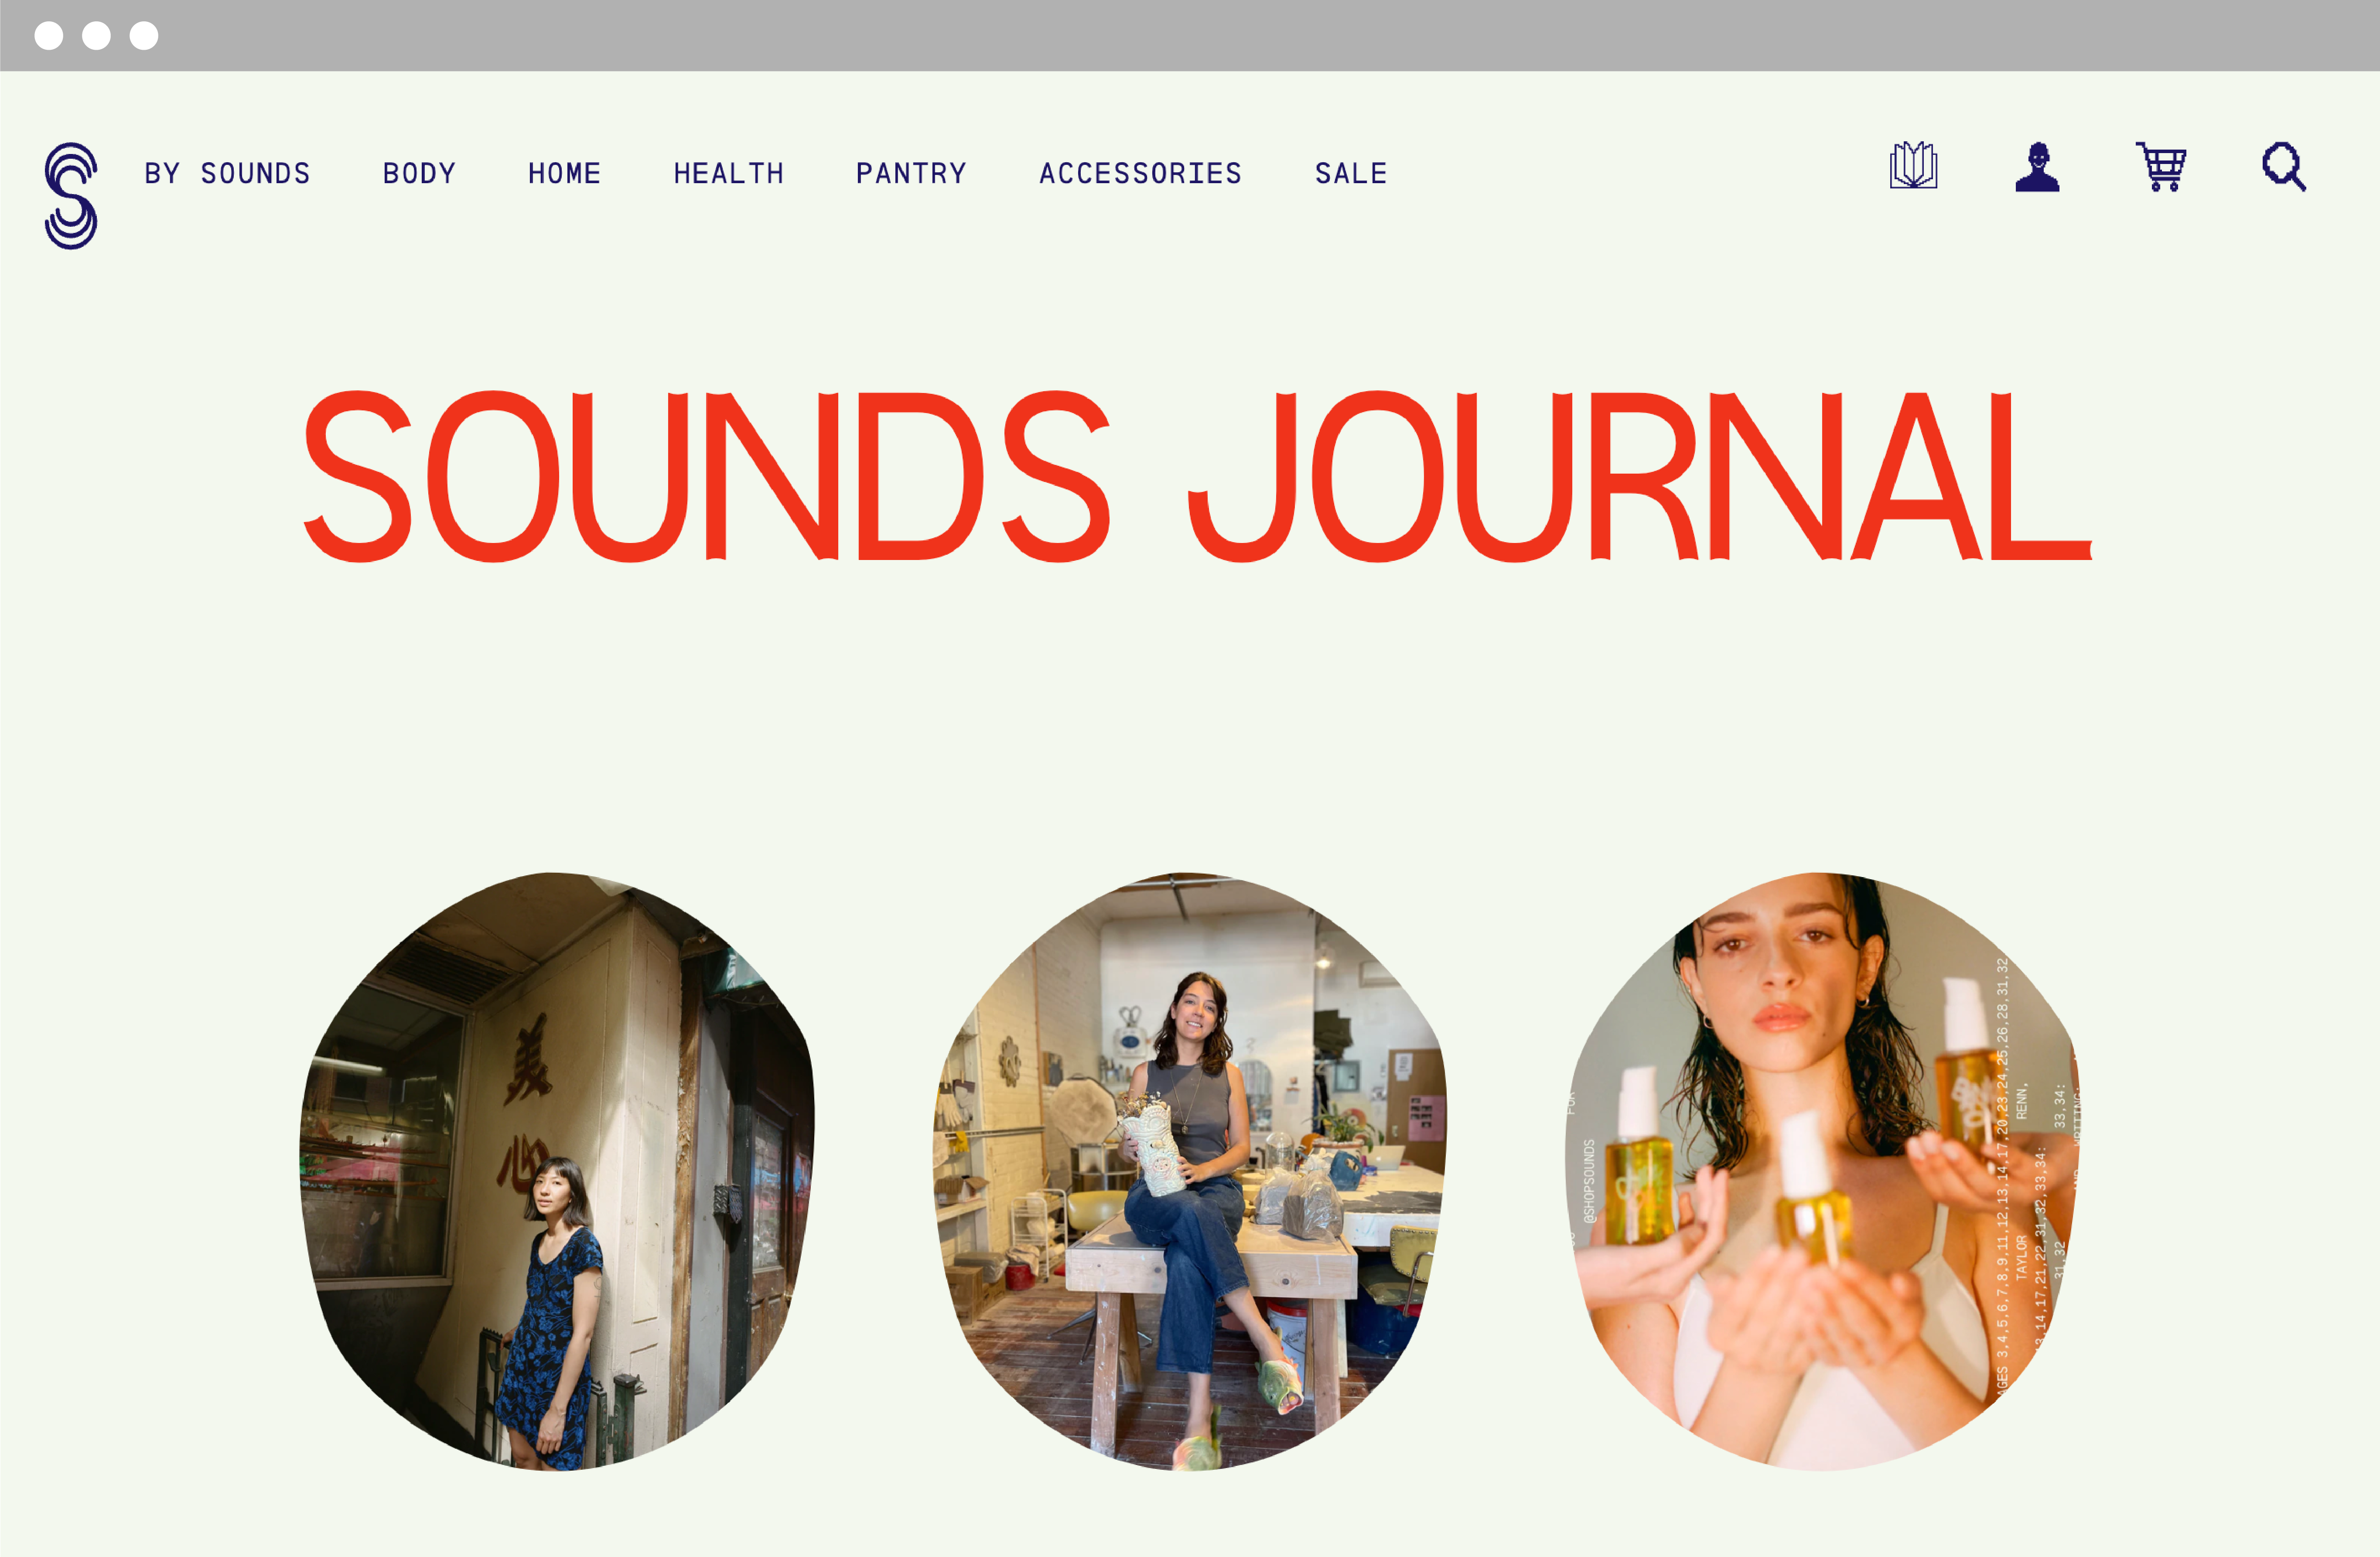Viewport: 2380px width, 1557px height.
Task: Open the ceramics studio article thumbnail
Action: 1189,1171
